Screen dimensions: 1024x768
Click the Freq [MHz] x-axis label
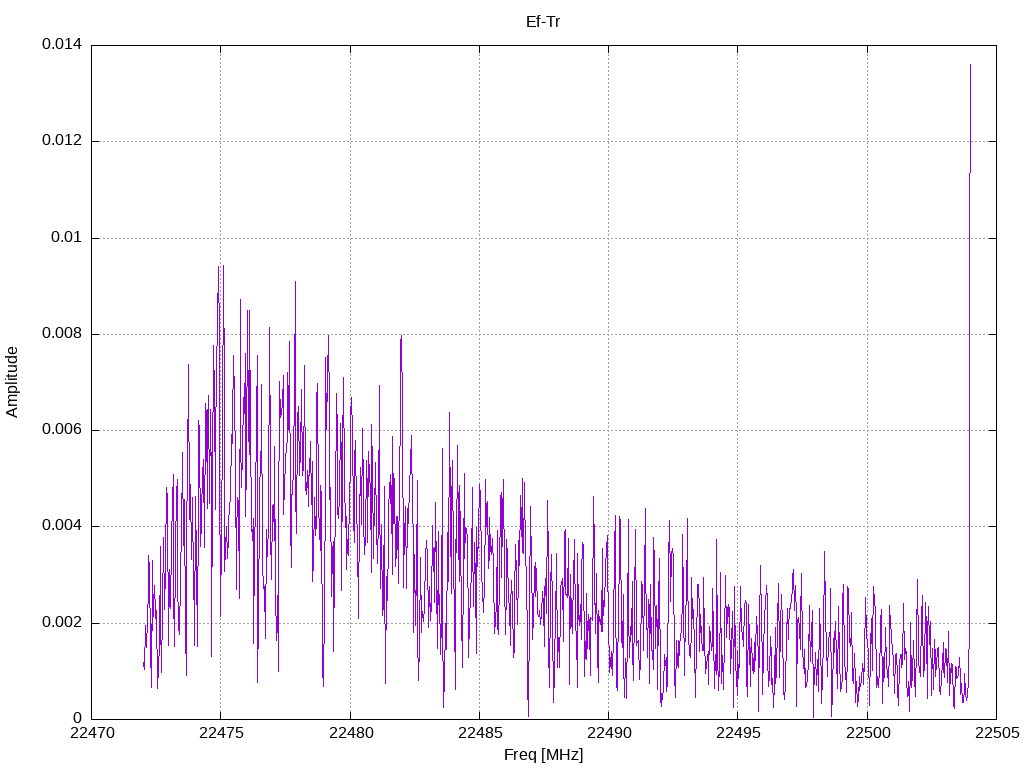pyautogui.click(x=543, y=755)
